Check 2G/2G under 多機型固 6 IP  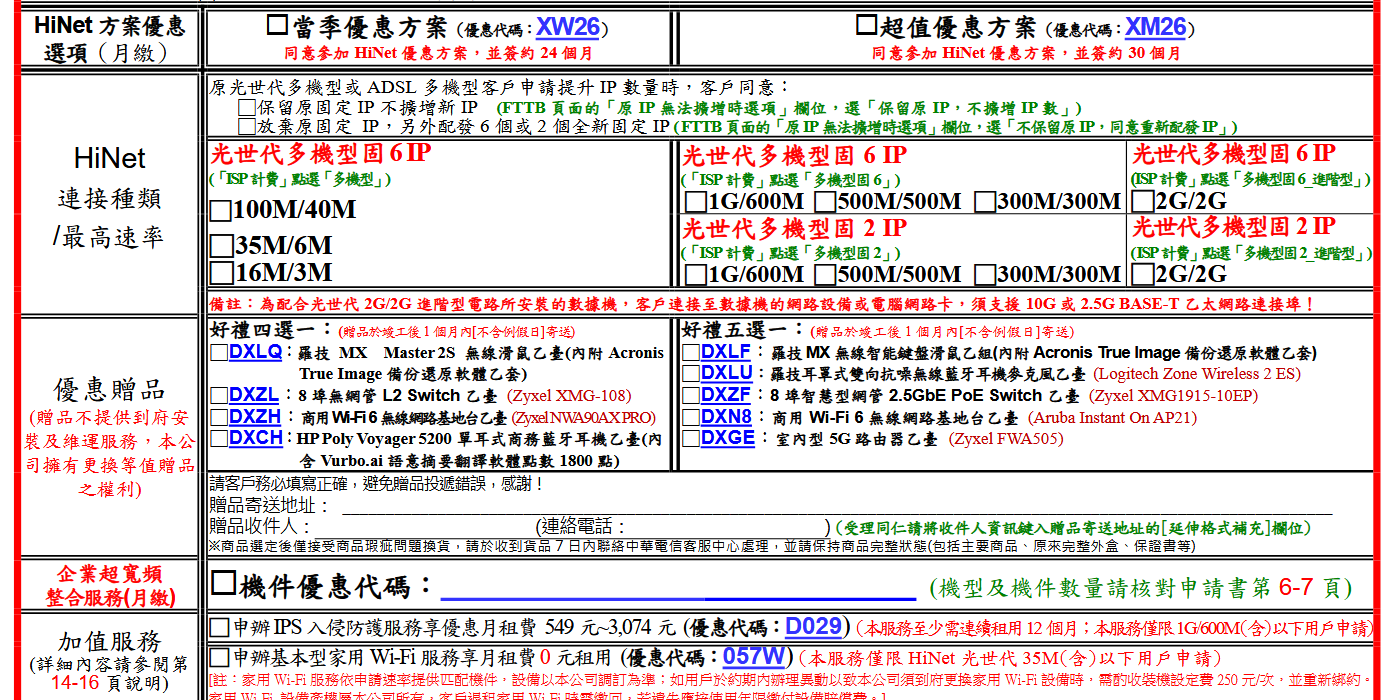pos(1142,202)
